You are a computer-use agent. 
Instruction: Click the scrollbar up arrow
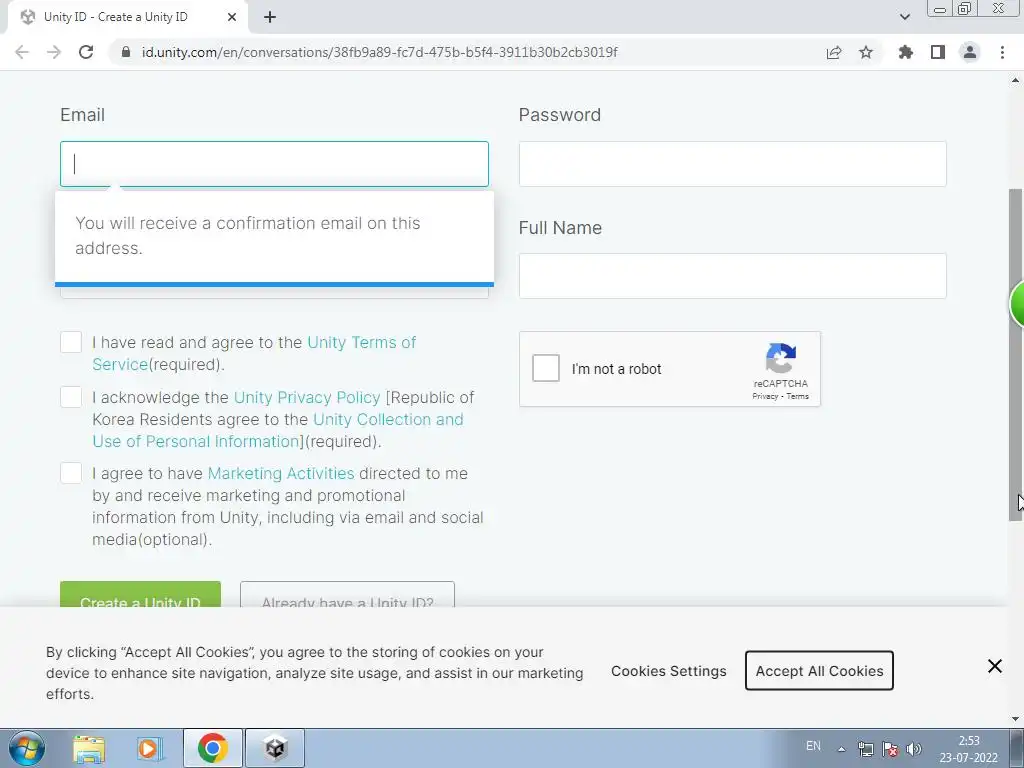(x=1016, y=81)
